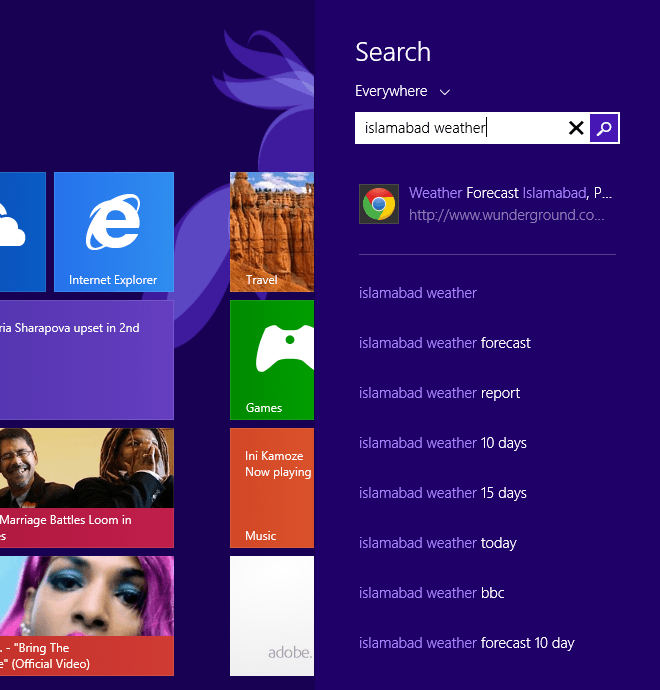Open the cloud tile
Screen dimensions: 660x690
coord(23,232)
